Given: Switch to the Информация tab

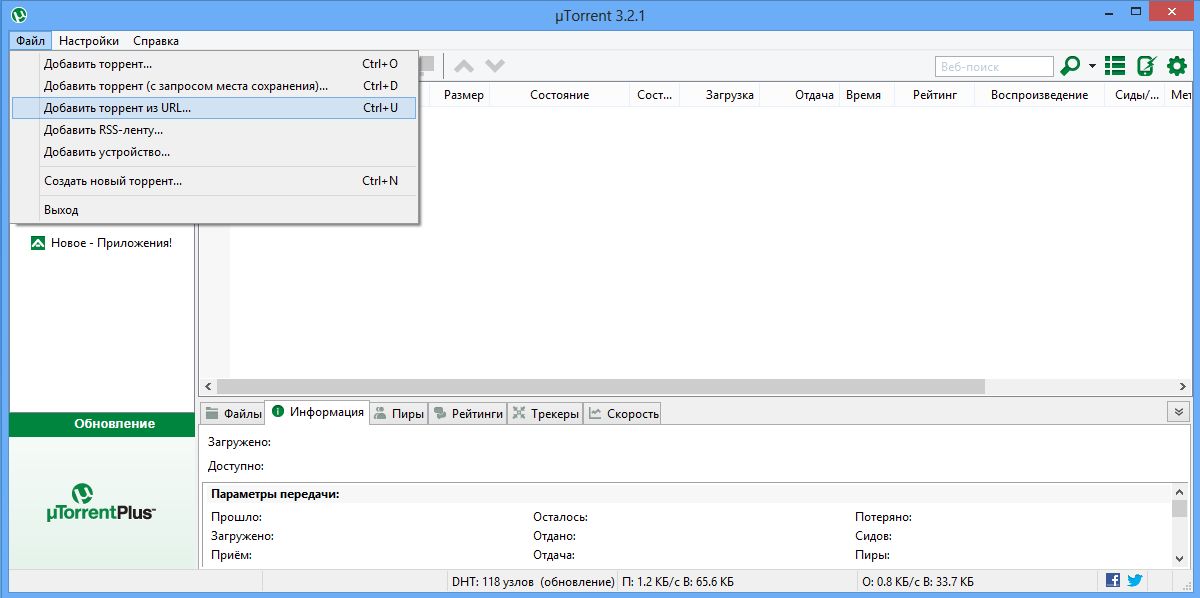Looking at the screenshot, I should click(x=317, y=412).
